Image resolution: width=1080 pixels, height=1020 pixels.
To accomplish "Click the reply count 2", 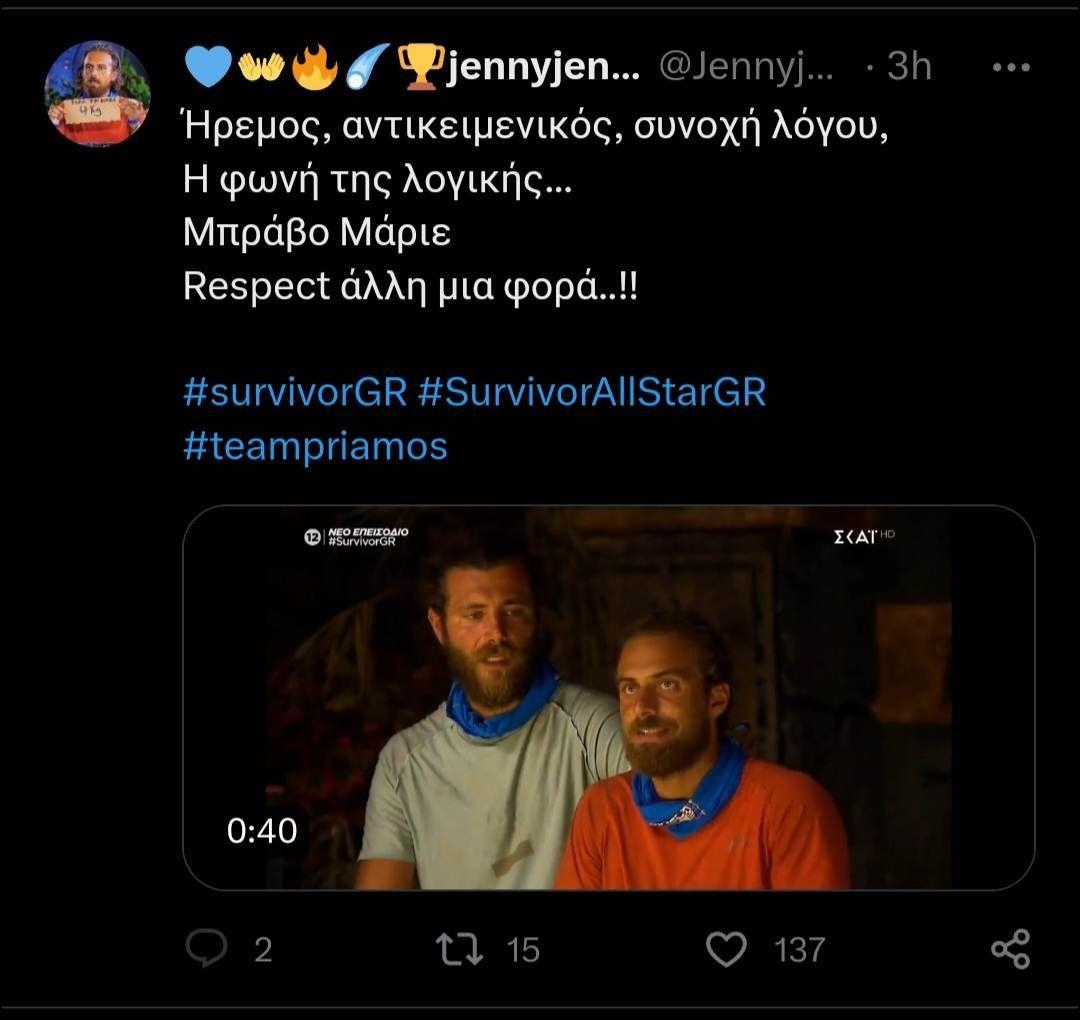I will (x=262, y=949).
